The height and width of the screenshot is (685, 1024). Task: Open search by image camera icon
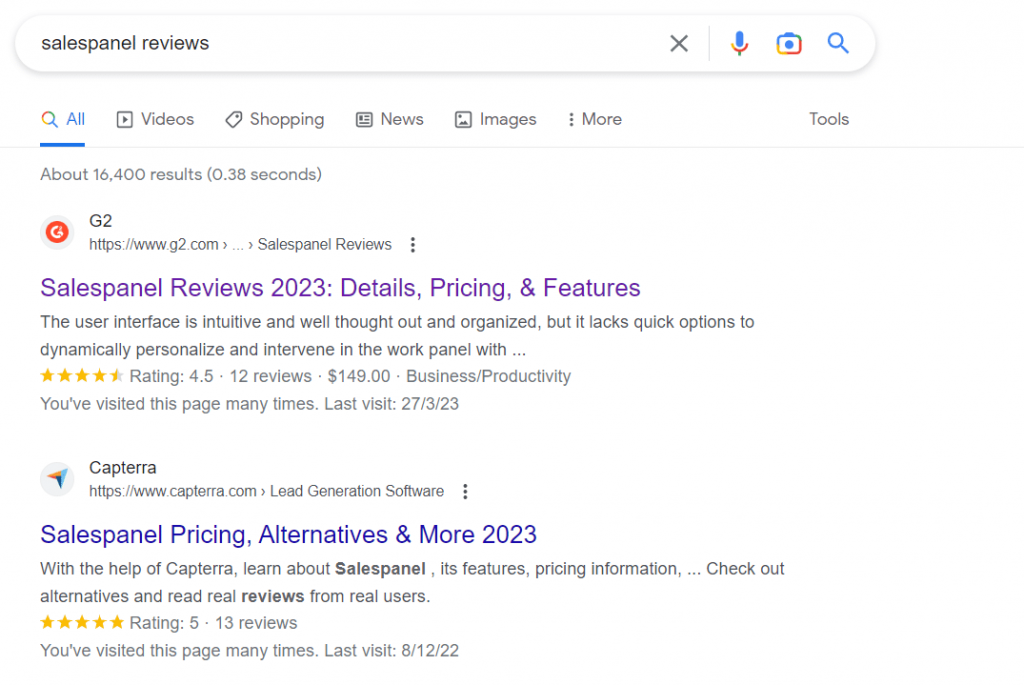click(x=788, y=44)
